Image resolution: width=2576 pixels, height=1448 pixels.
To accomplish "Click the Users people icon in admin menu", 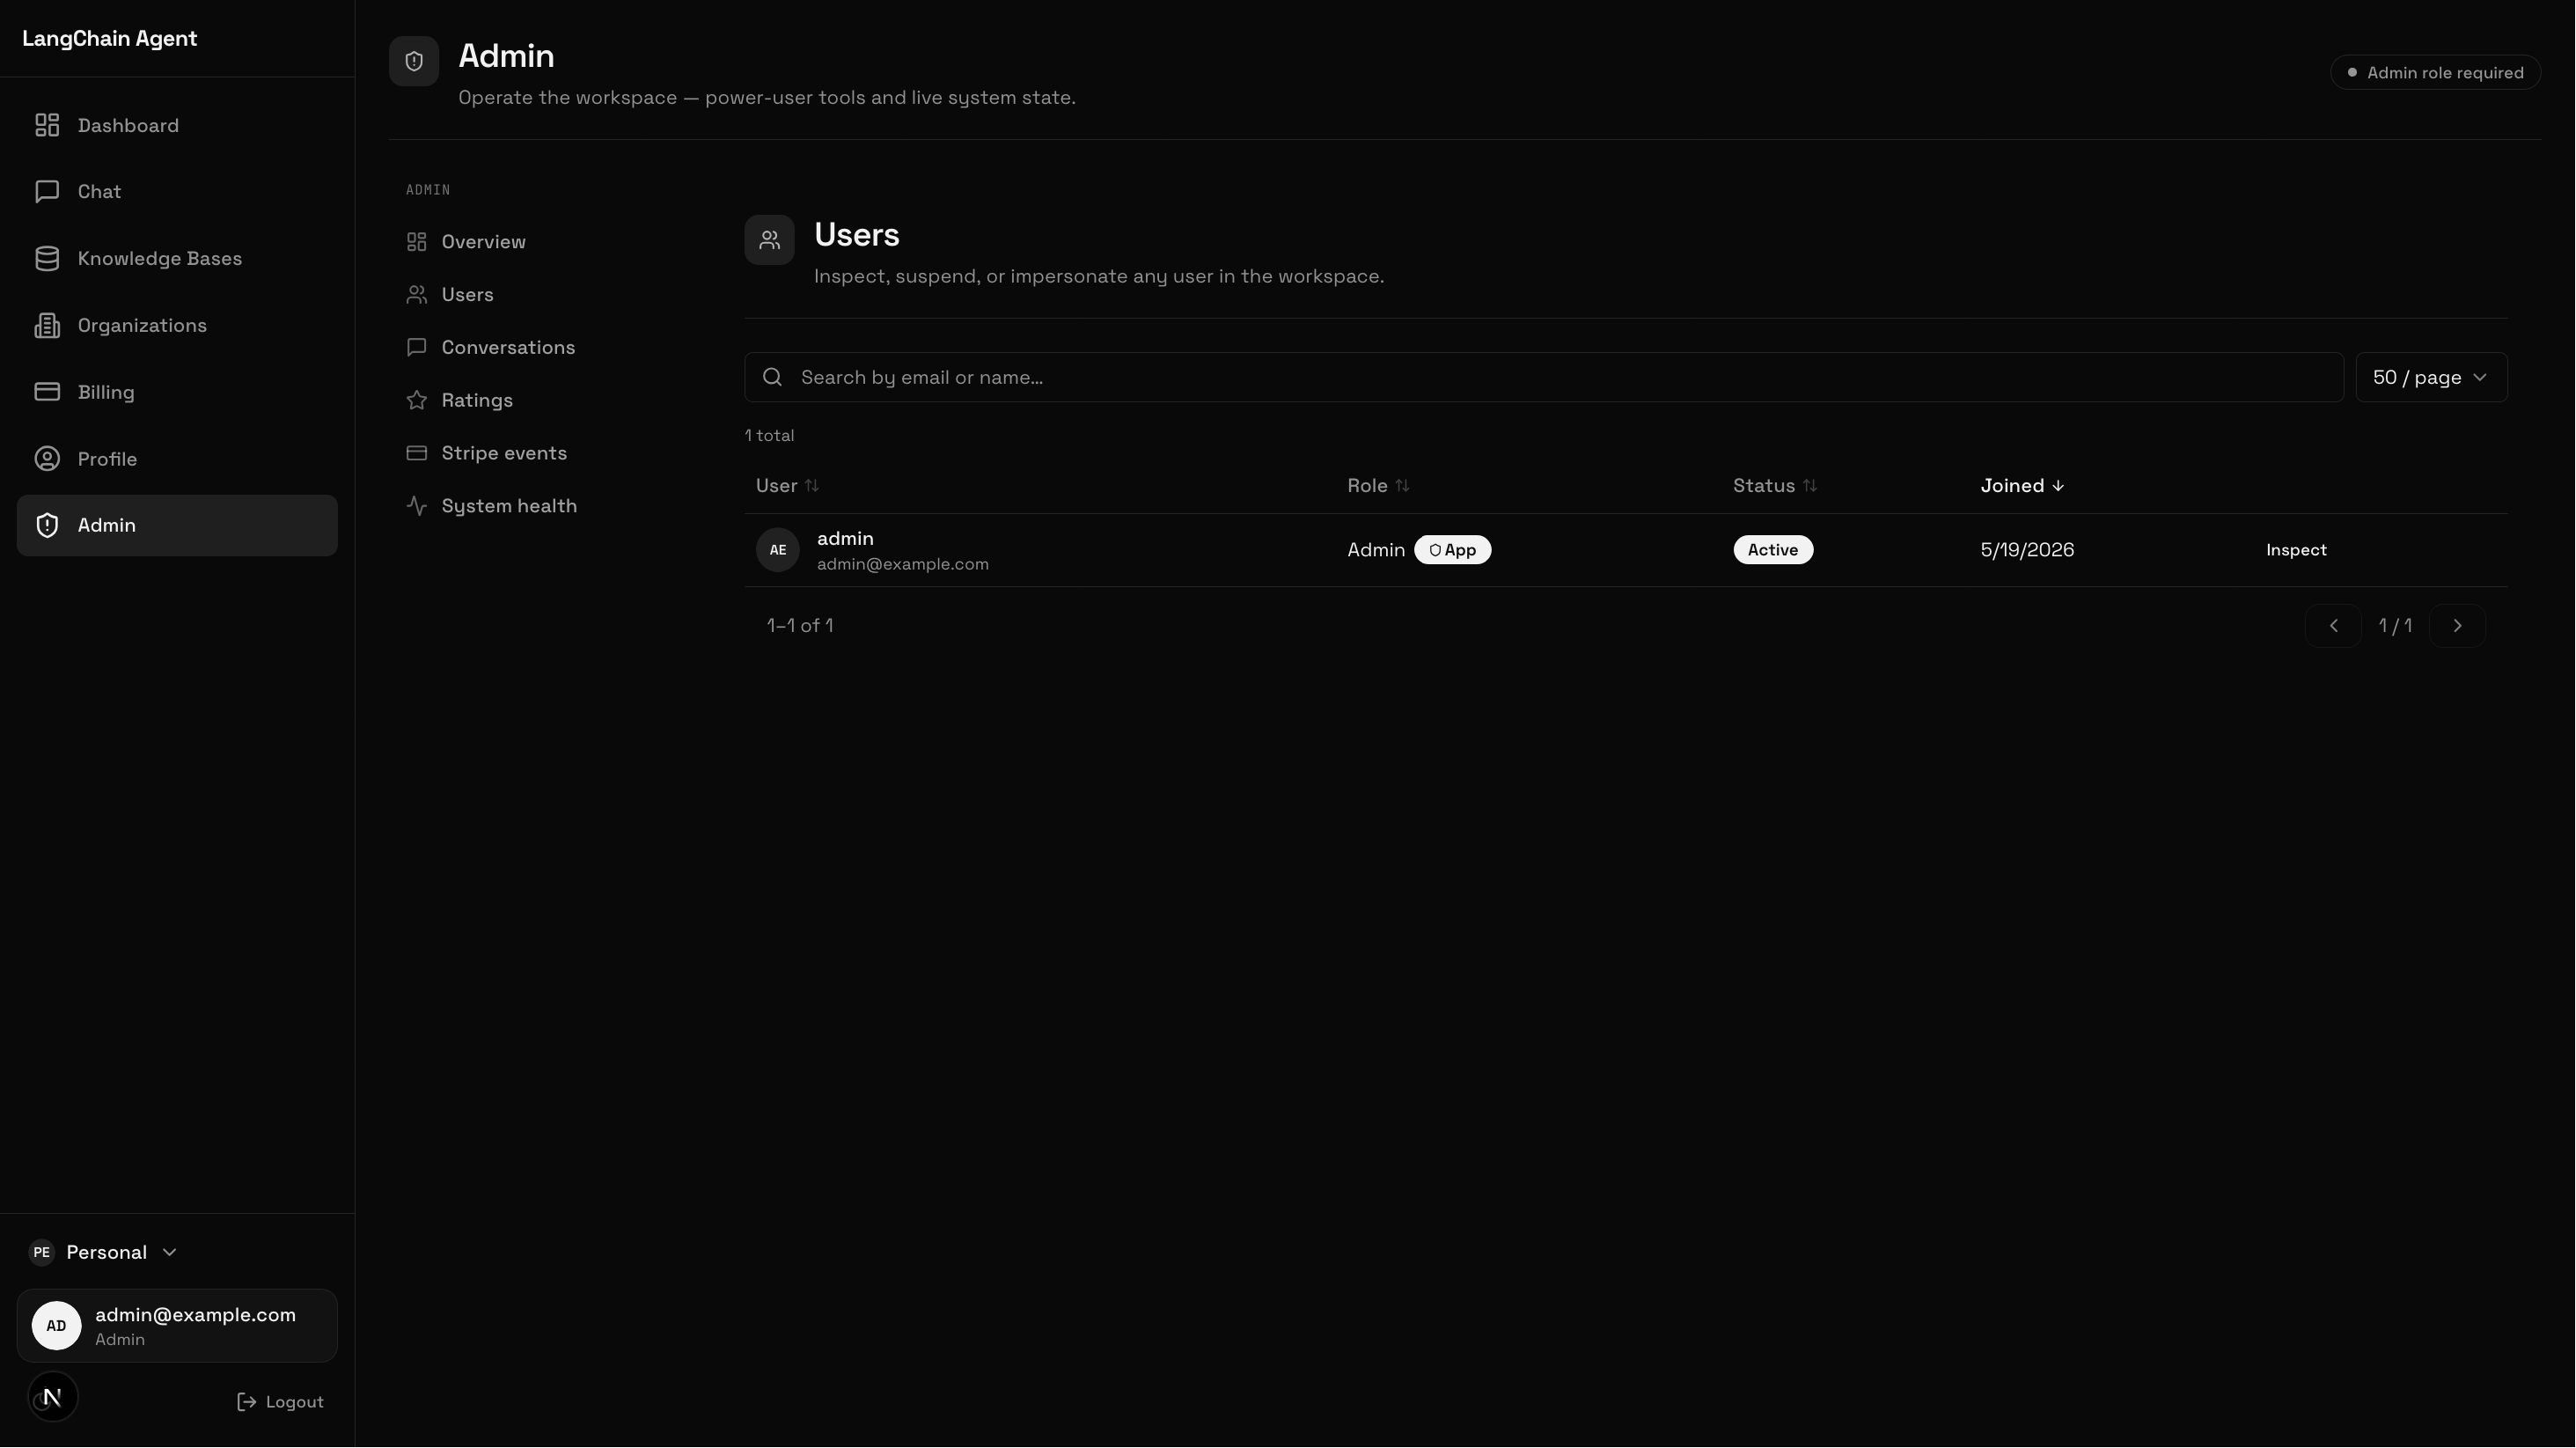I will click(417, 295).
